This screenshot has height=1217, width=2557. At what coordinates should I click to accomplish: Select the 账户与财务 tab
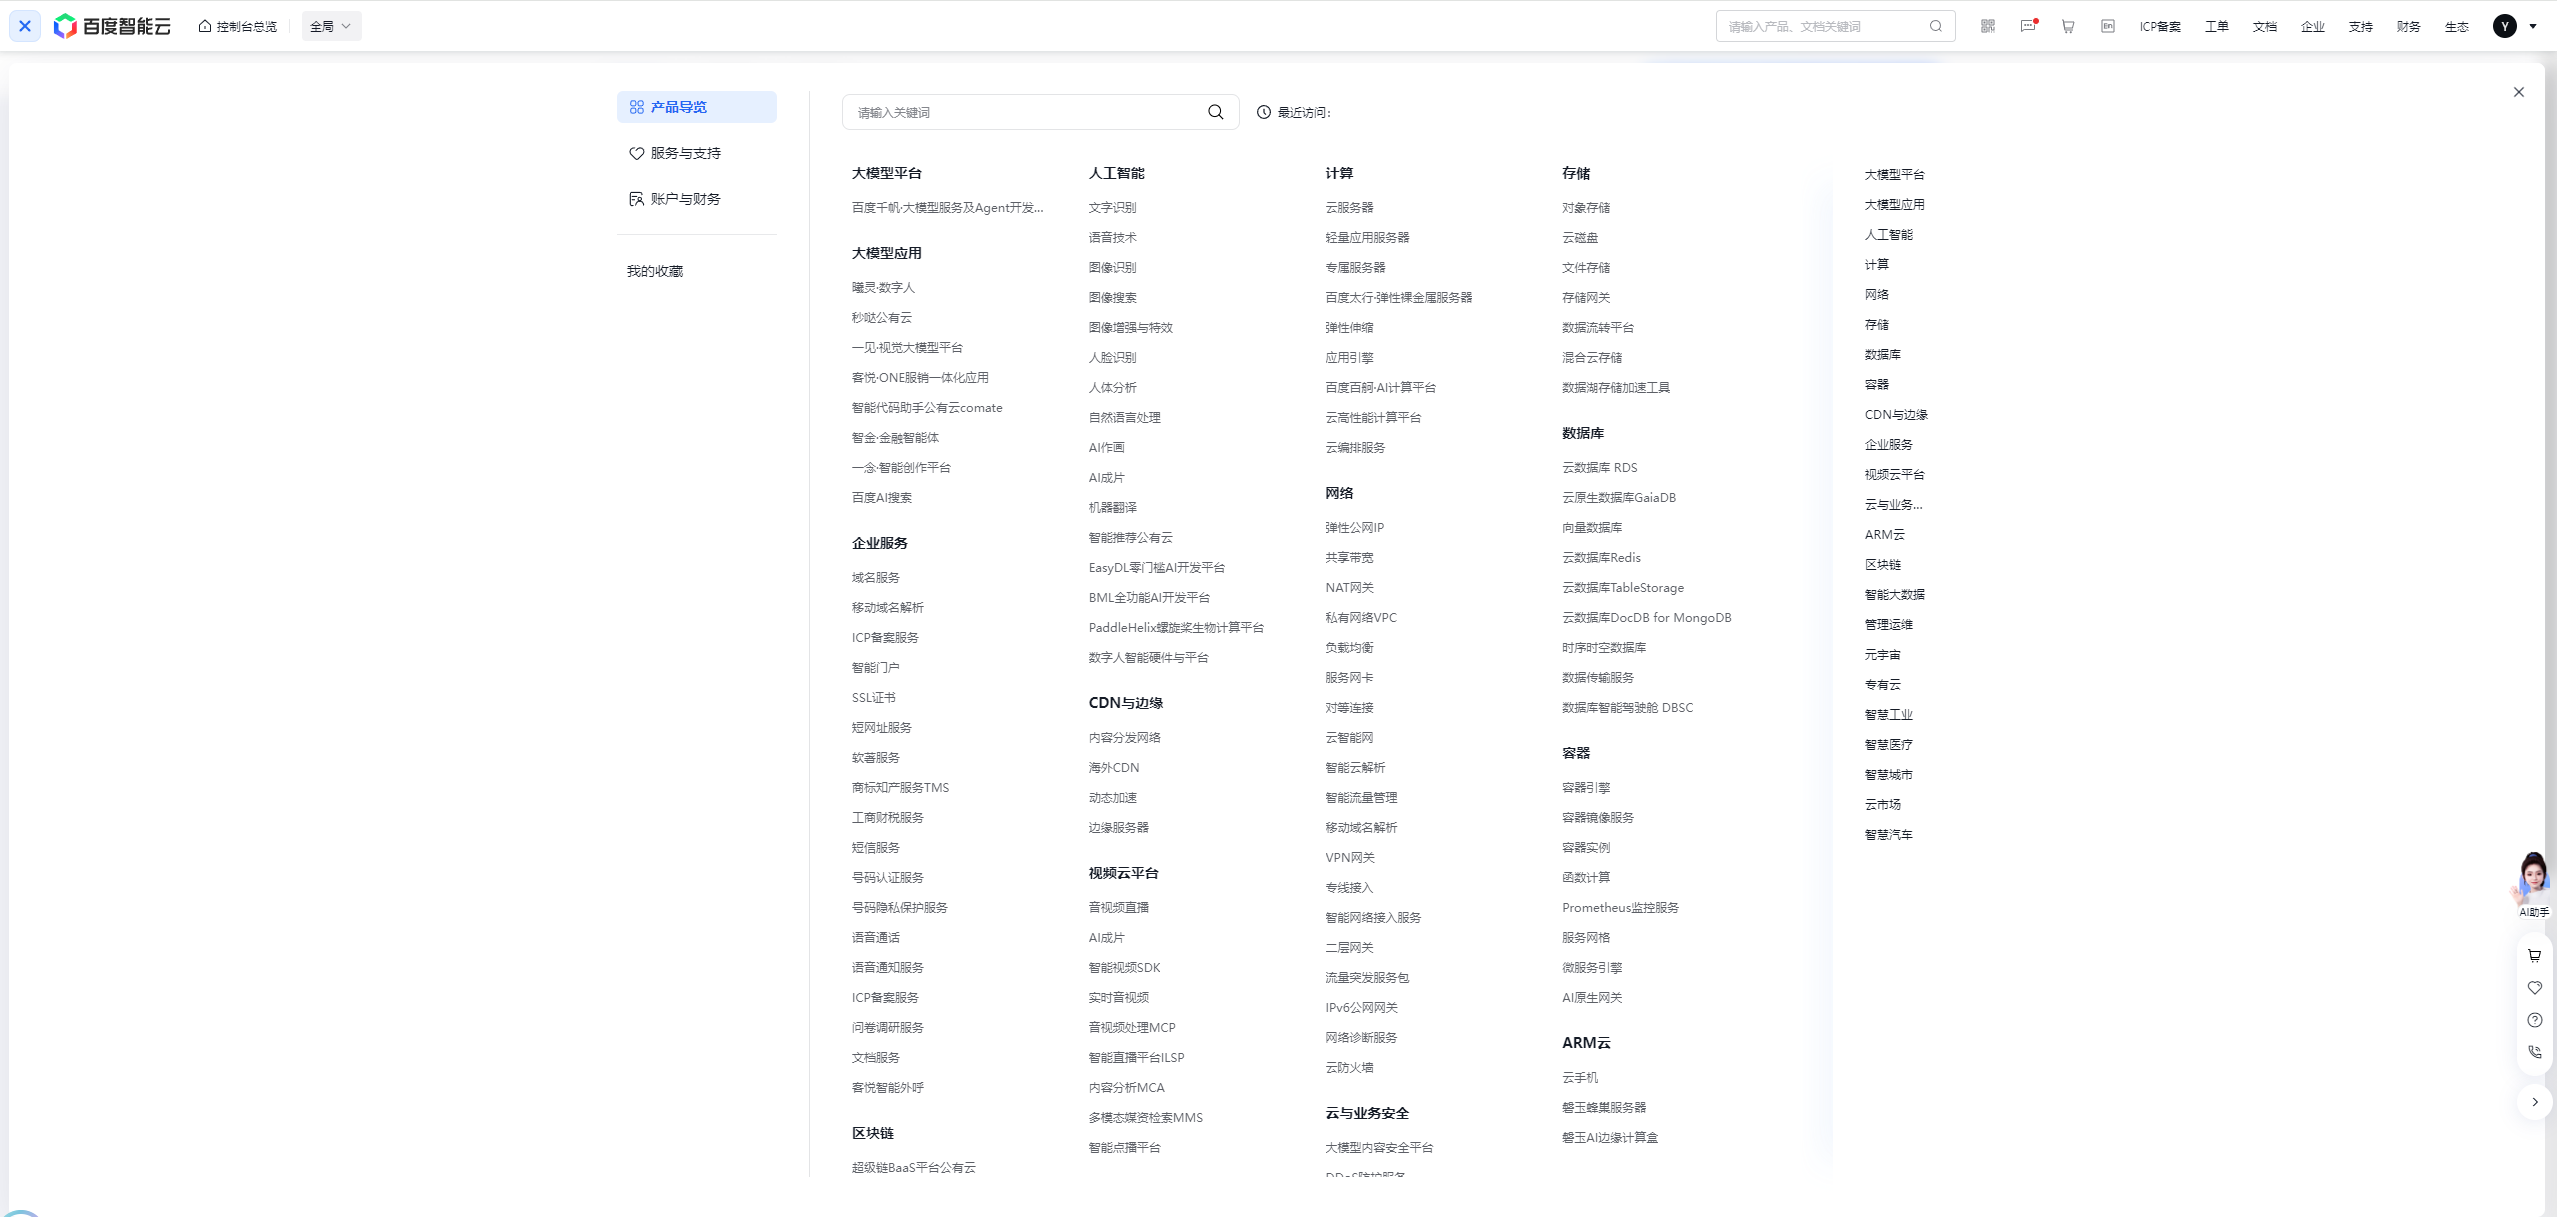click(x=697, y=199)
